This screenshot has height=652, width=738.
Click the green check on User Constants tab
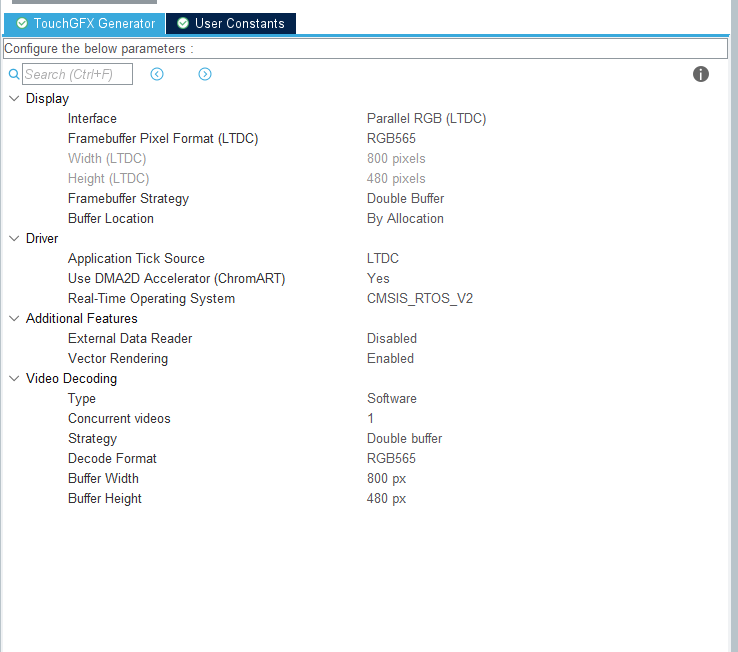(x=183, y=23)
